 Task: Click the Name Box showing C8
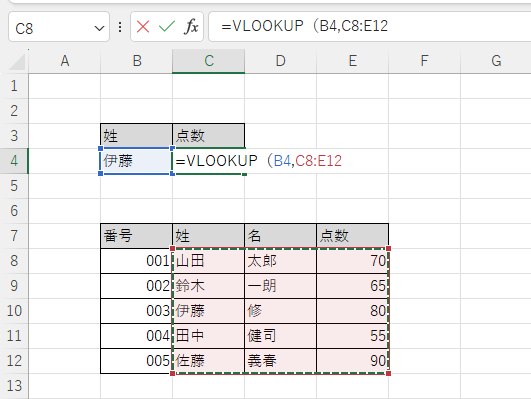[59, 27]
